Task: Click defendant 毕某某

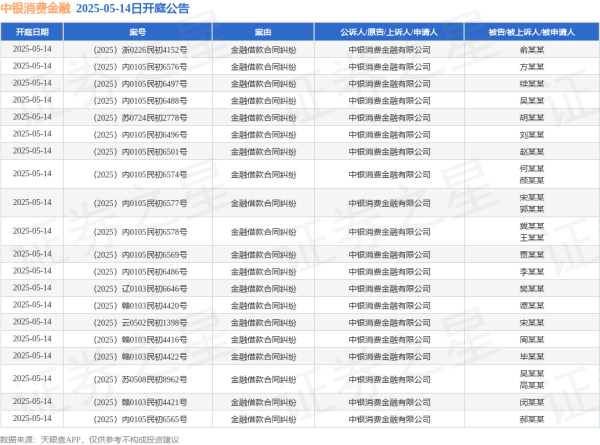Action: pos(532,357)
